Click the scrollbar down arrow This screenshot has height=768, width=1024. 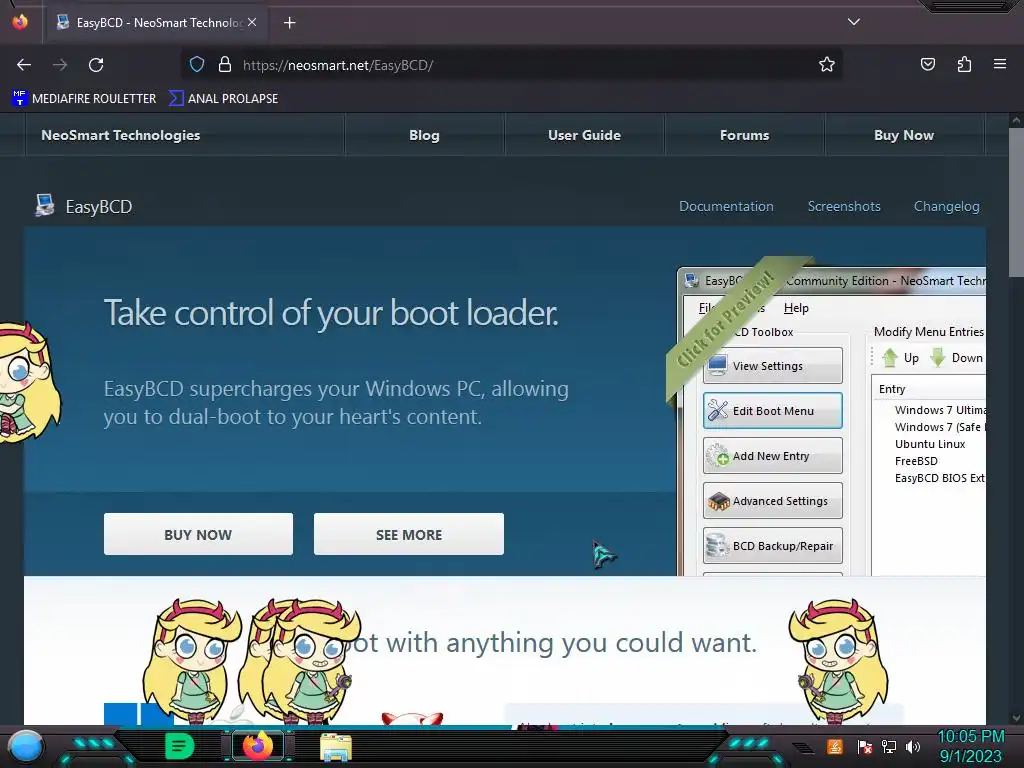tap(1016, 717)
